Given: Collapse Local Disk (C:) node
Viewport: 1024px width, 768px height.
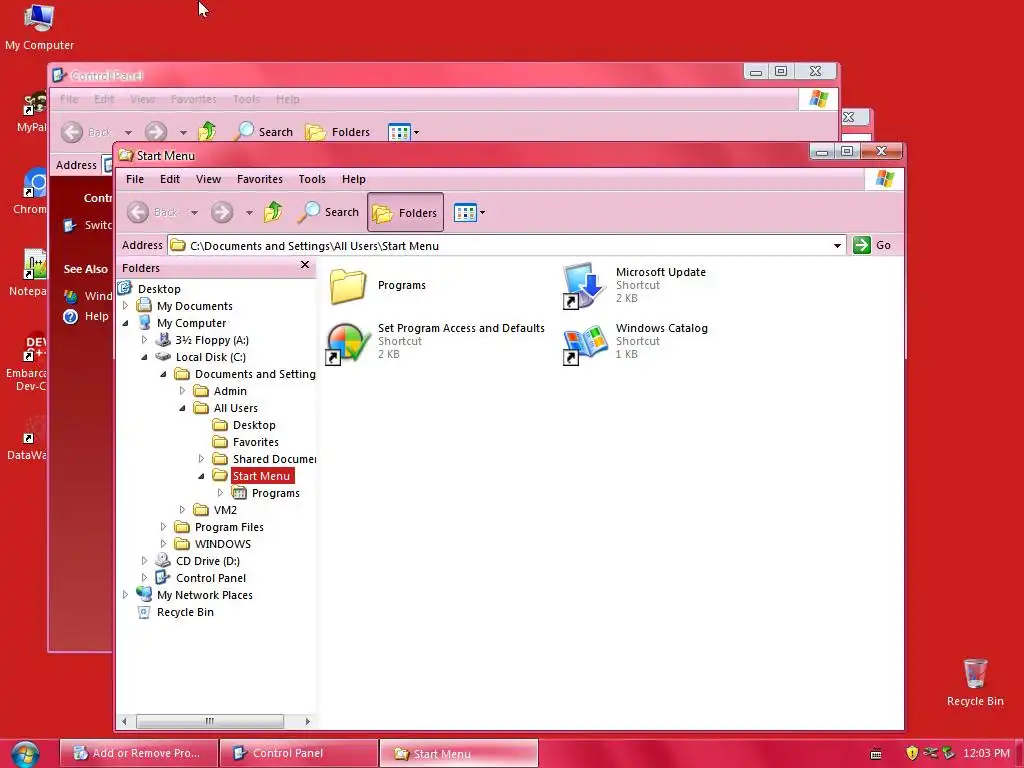Looking at the screenshot, I should [144, 357].
